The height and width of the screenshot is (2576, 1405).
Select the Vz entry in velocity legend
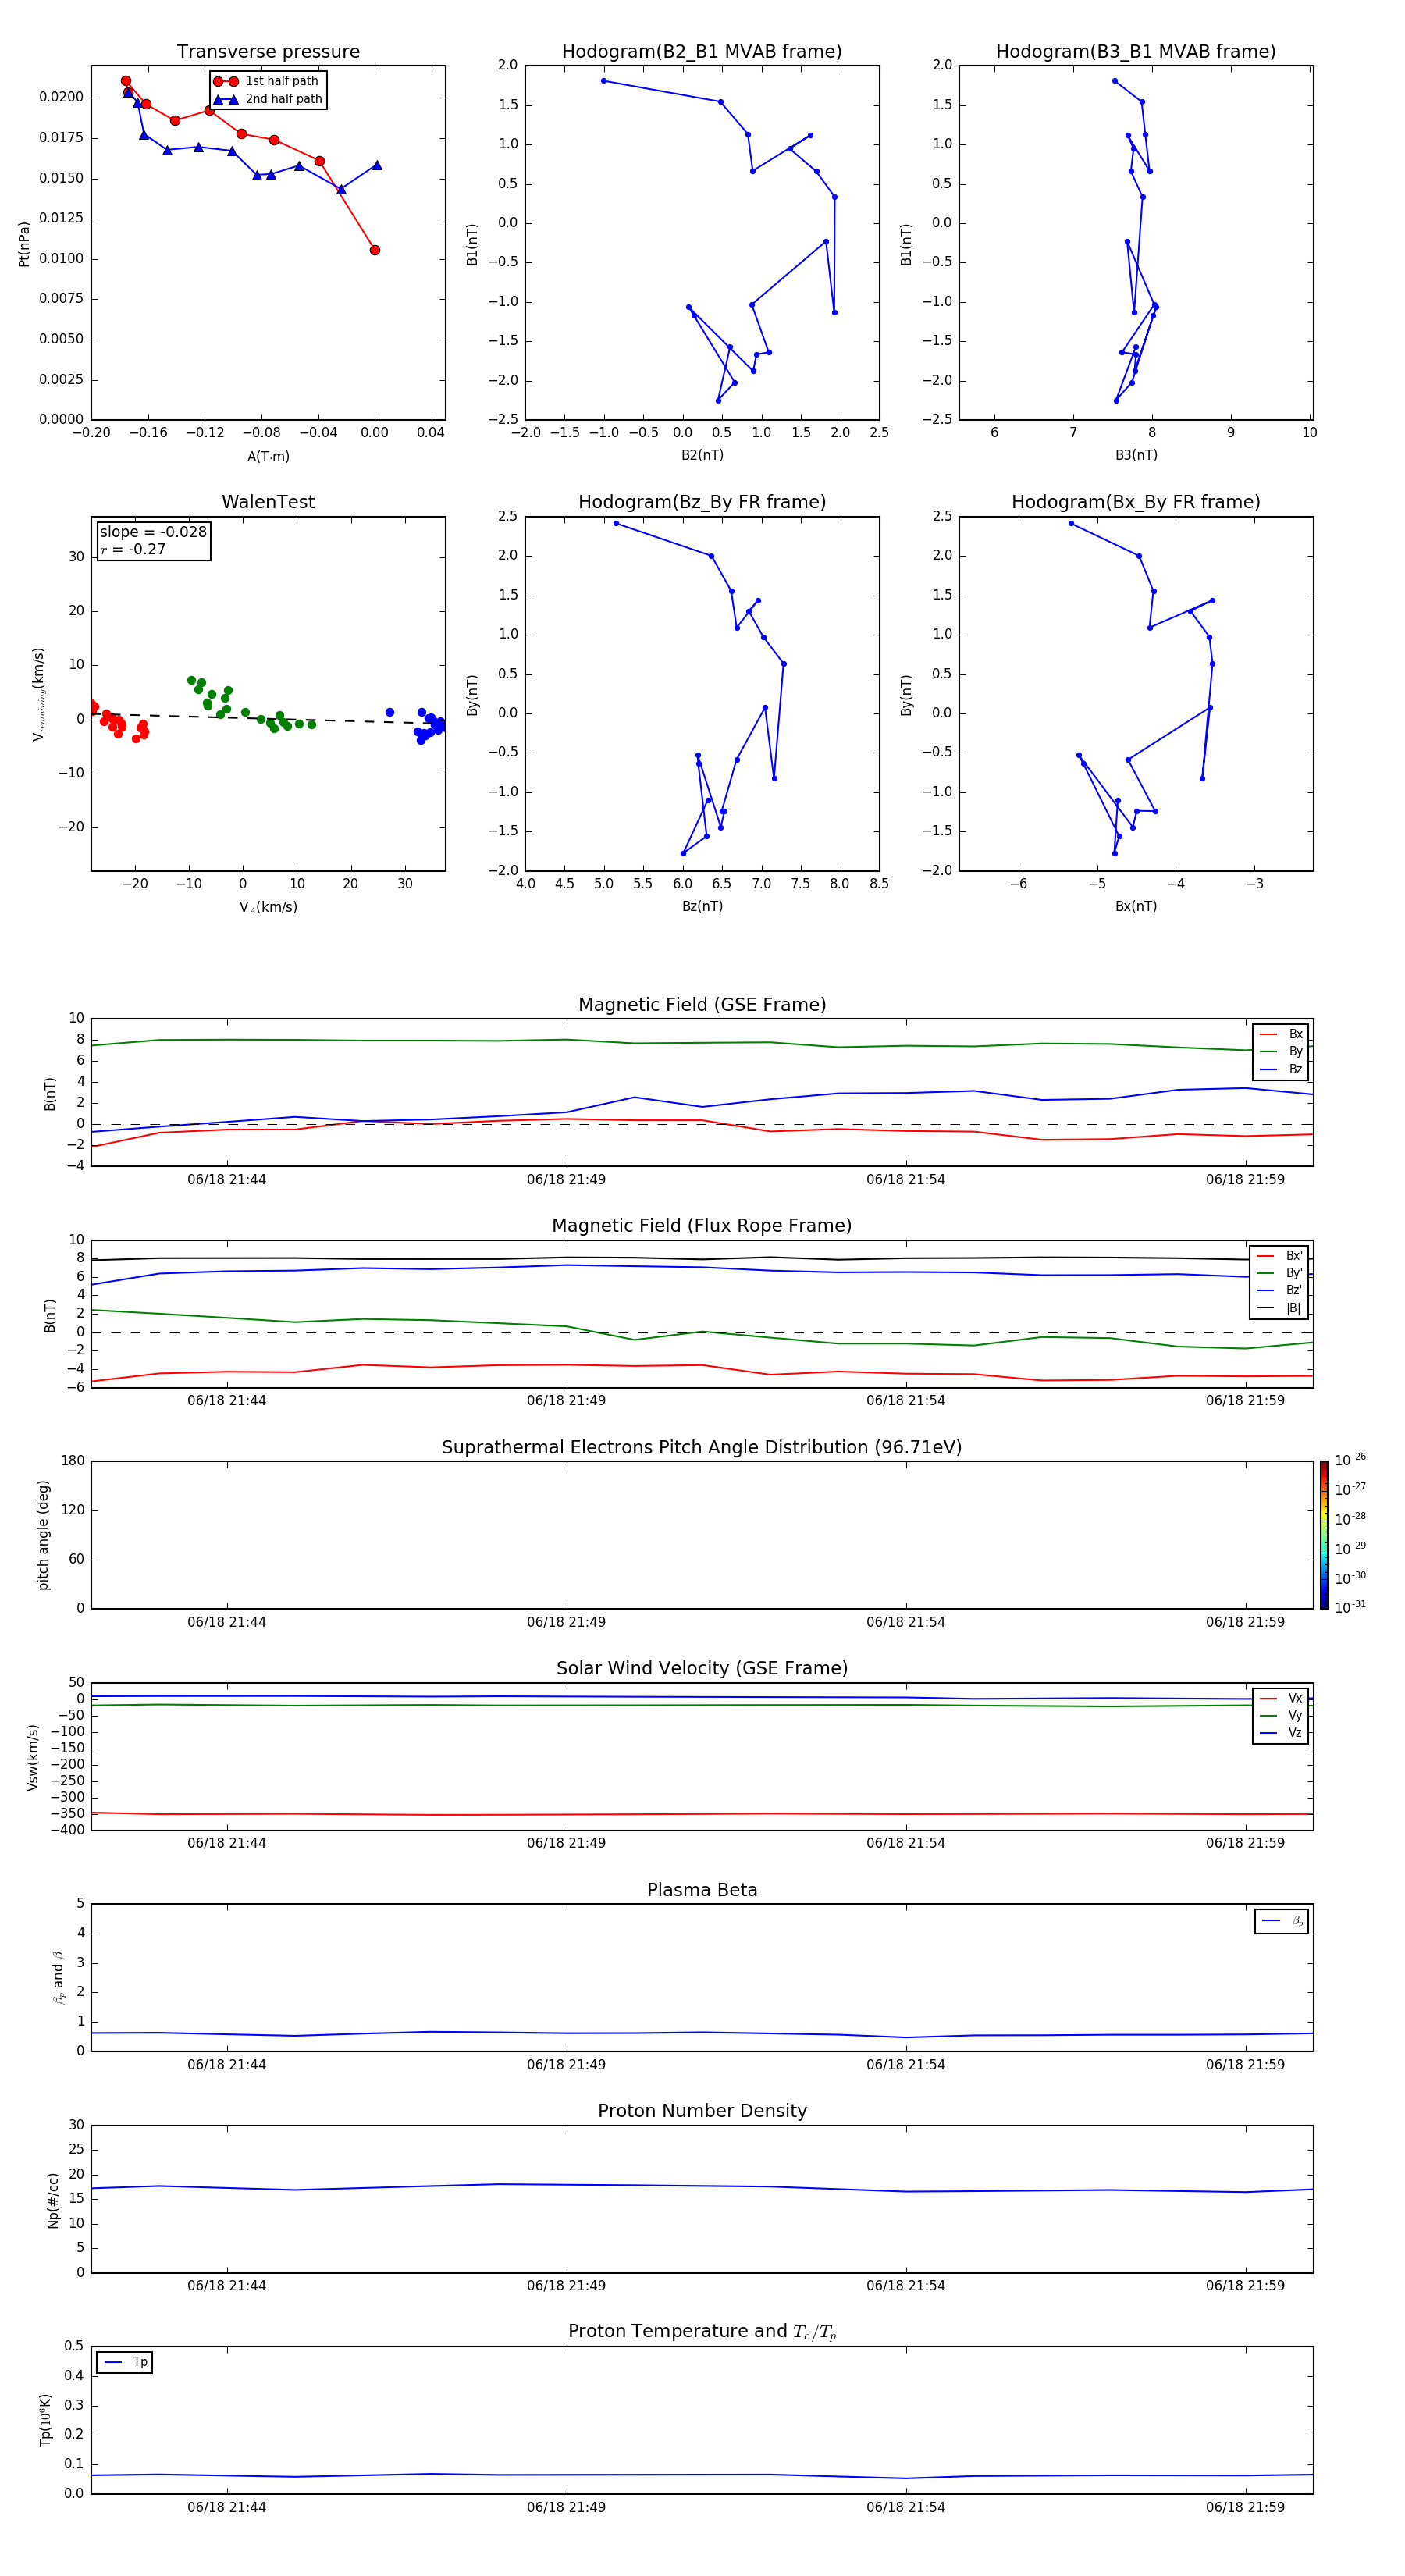point(1281,1733)
